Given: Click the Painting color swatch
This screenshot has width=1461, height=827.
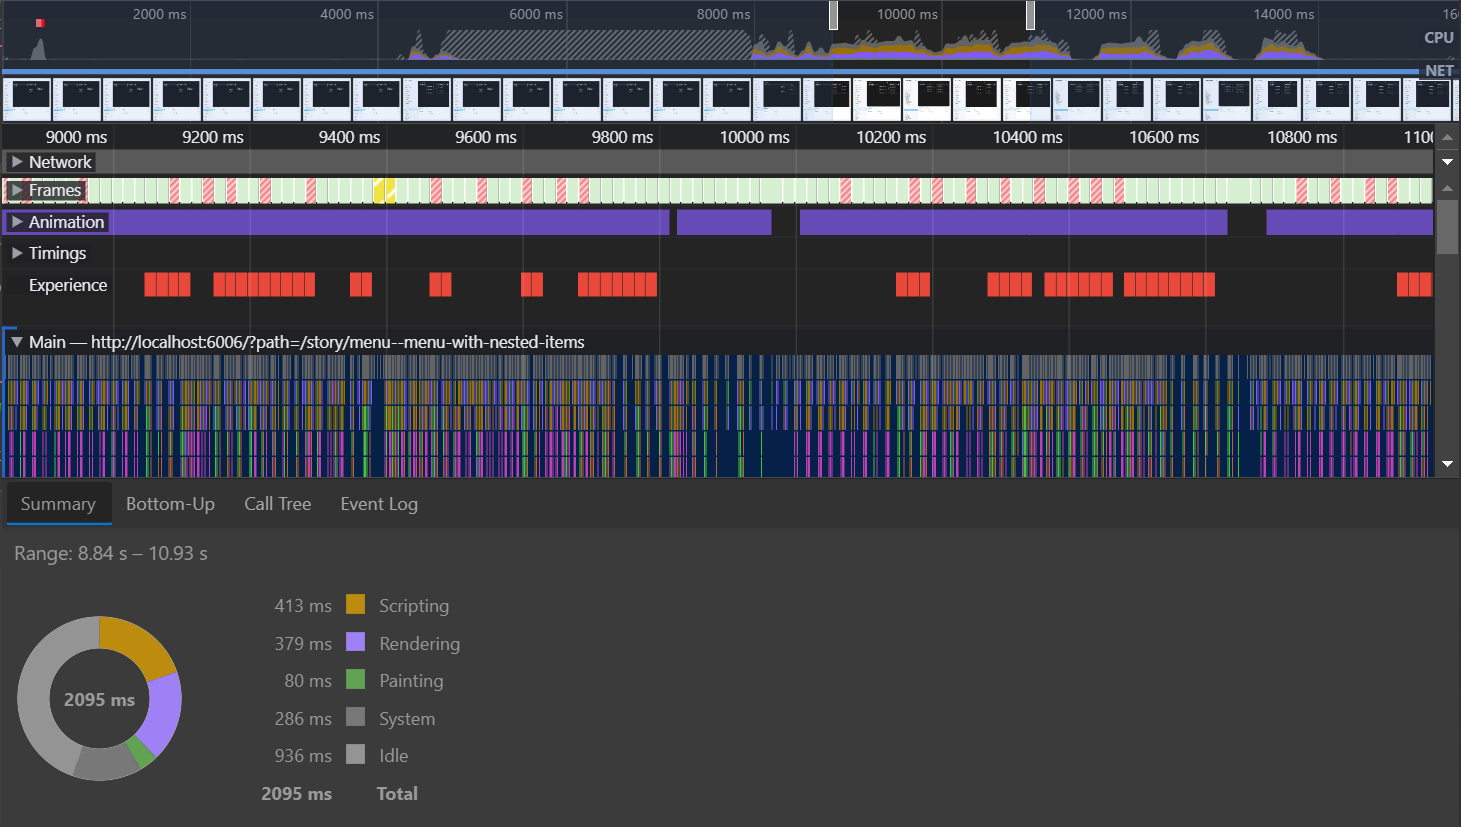Looking at the screenshot, I should 355,679.
